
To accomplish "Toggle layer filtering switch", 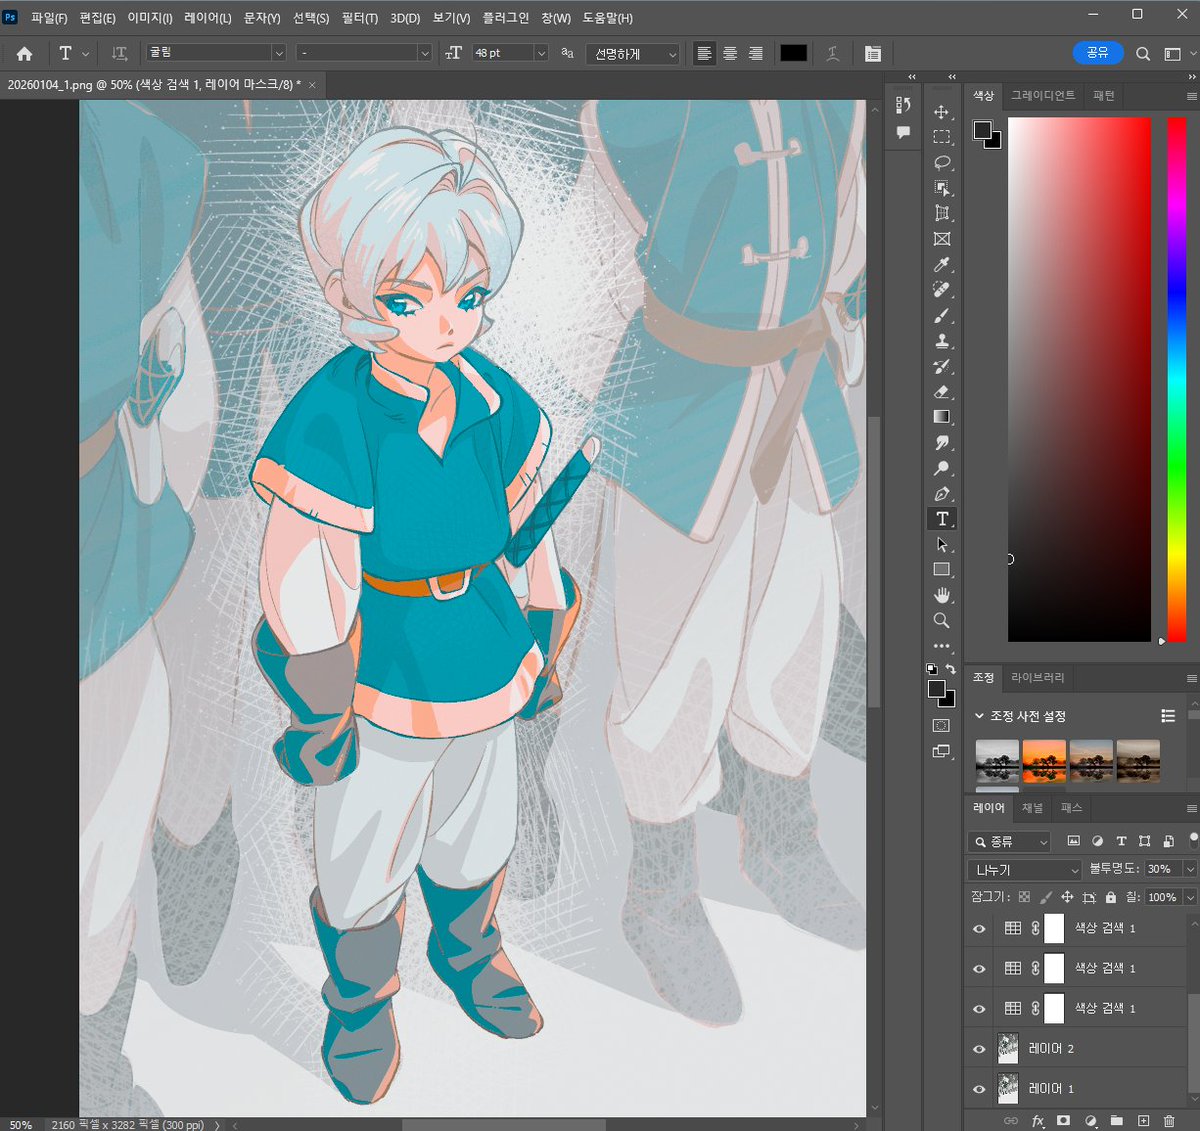I will (x=1193, y=841).
